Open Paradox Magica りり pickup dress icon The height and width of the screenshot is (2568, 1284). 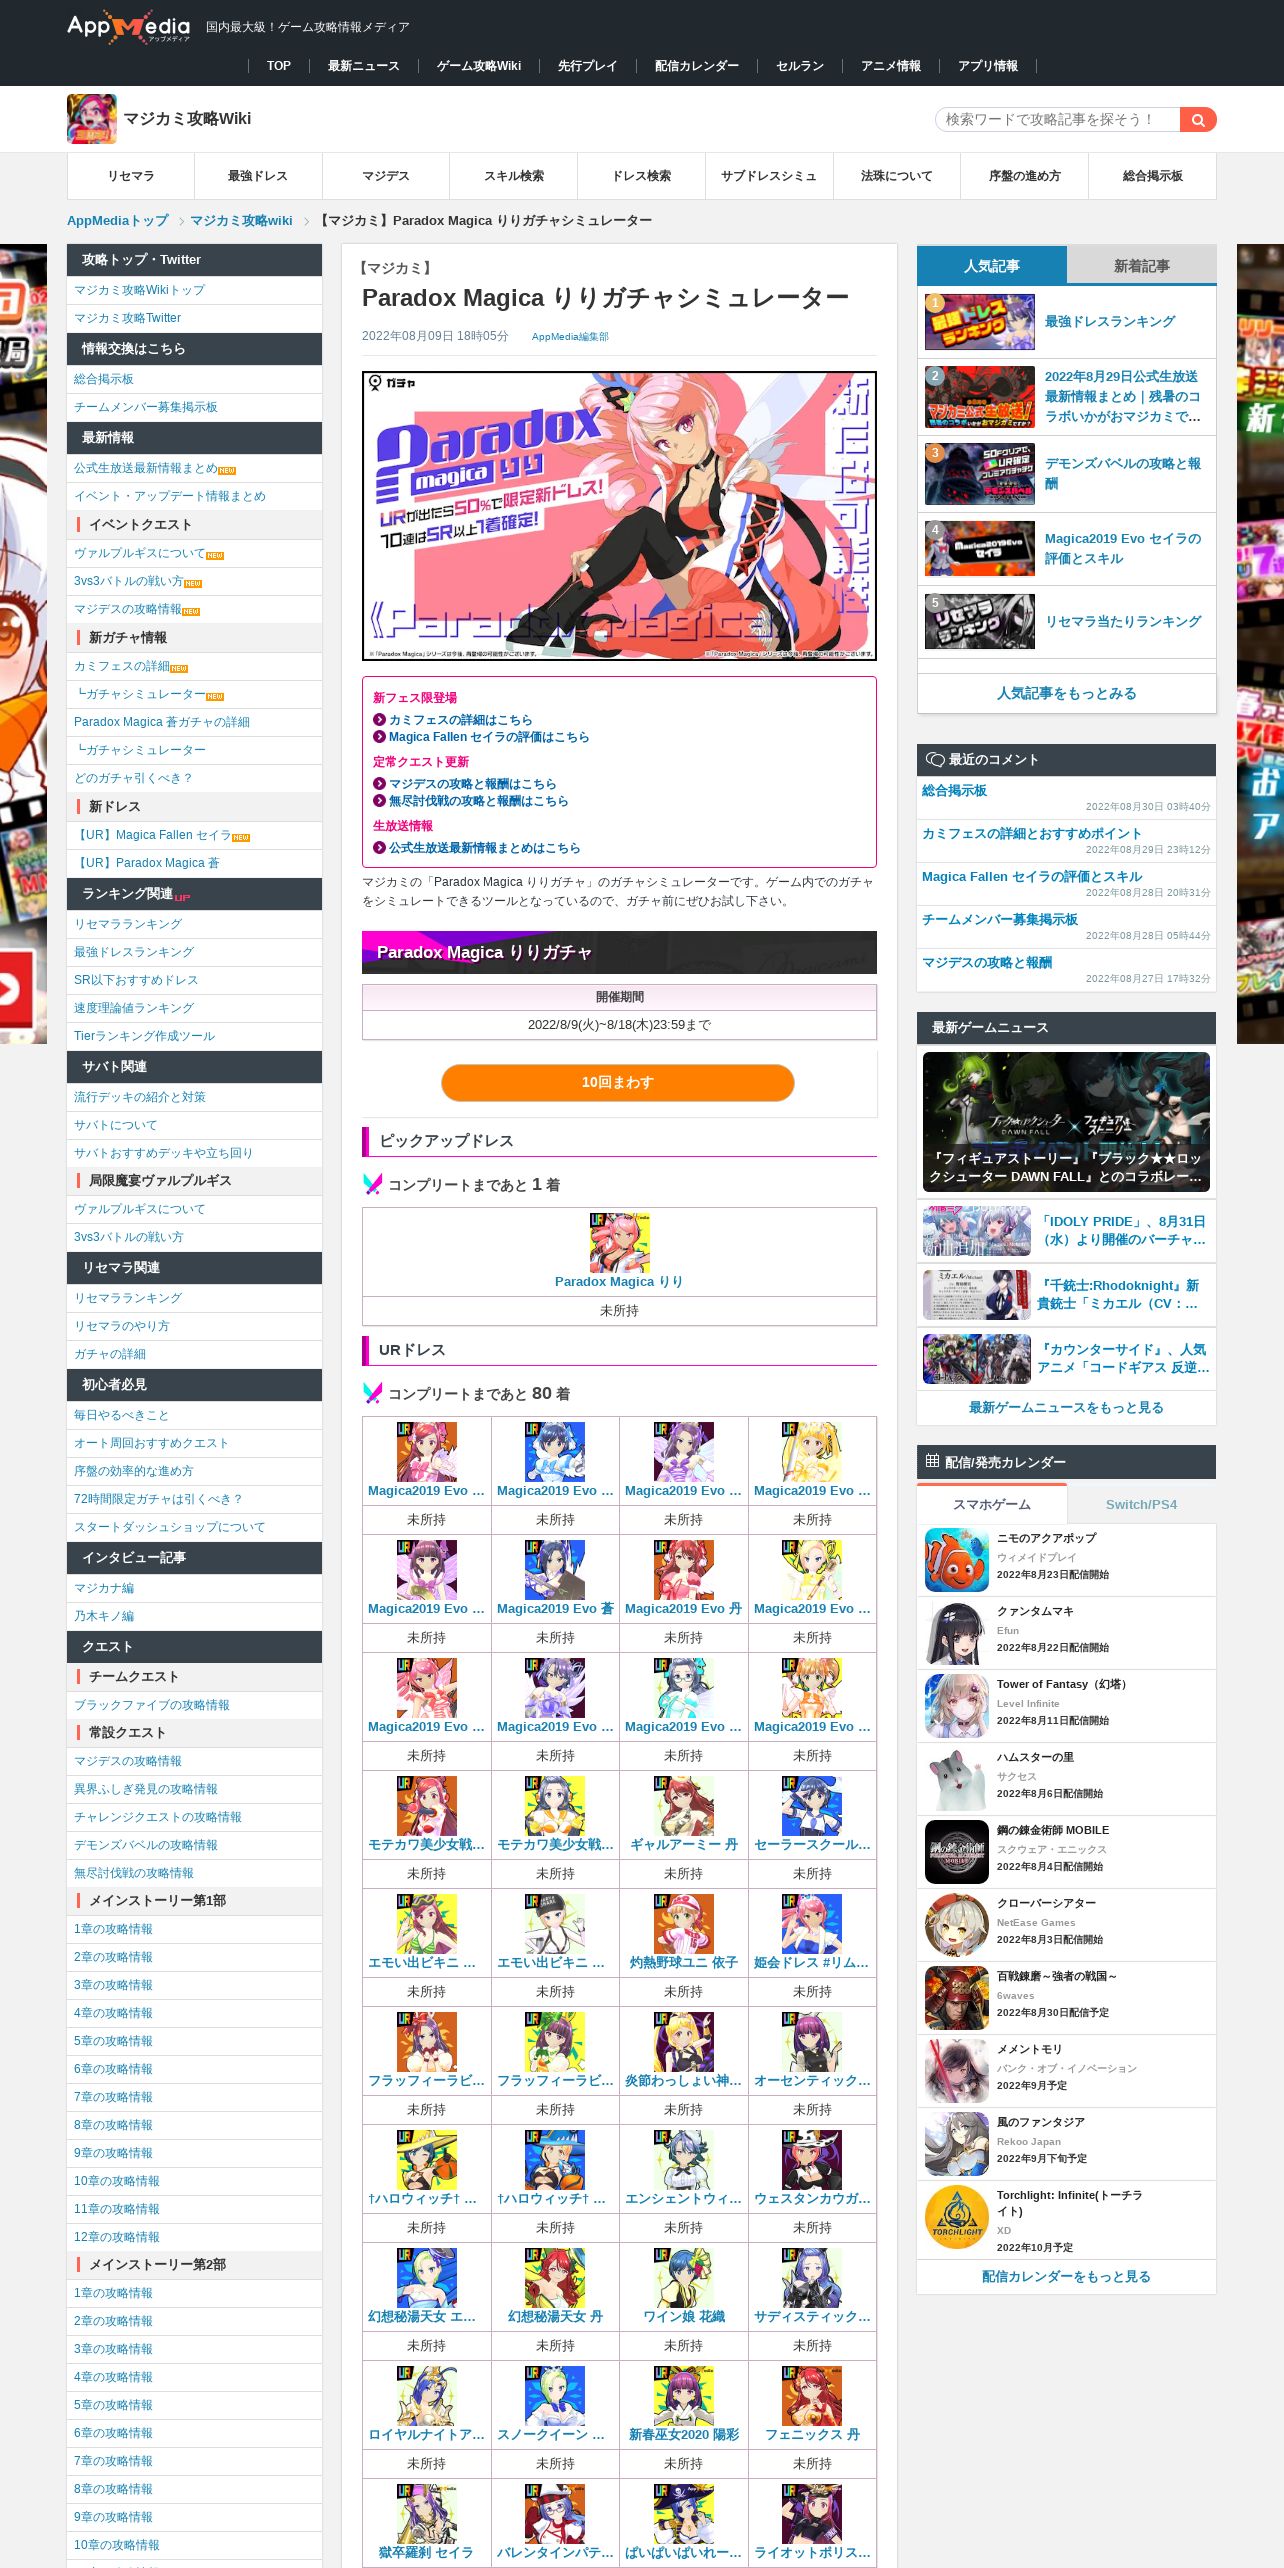point(619,1242)
